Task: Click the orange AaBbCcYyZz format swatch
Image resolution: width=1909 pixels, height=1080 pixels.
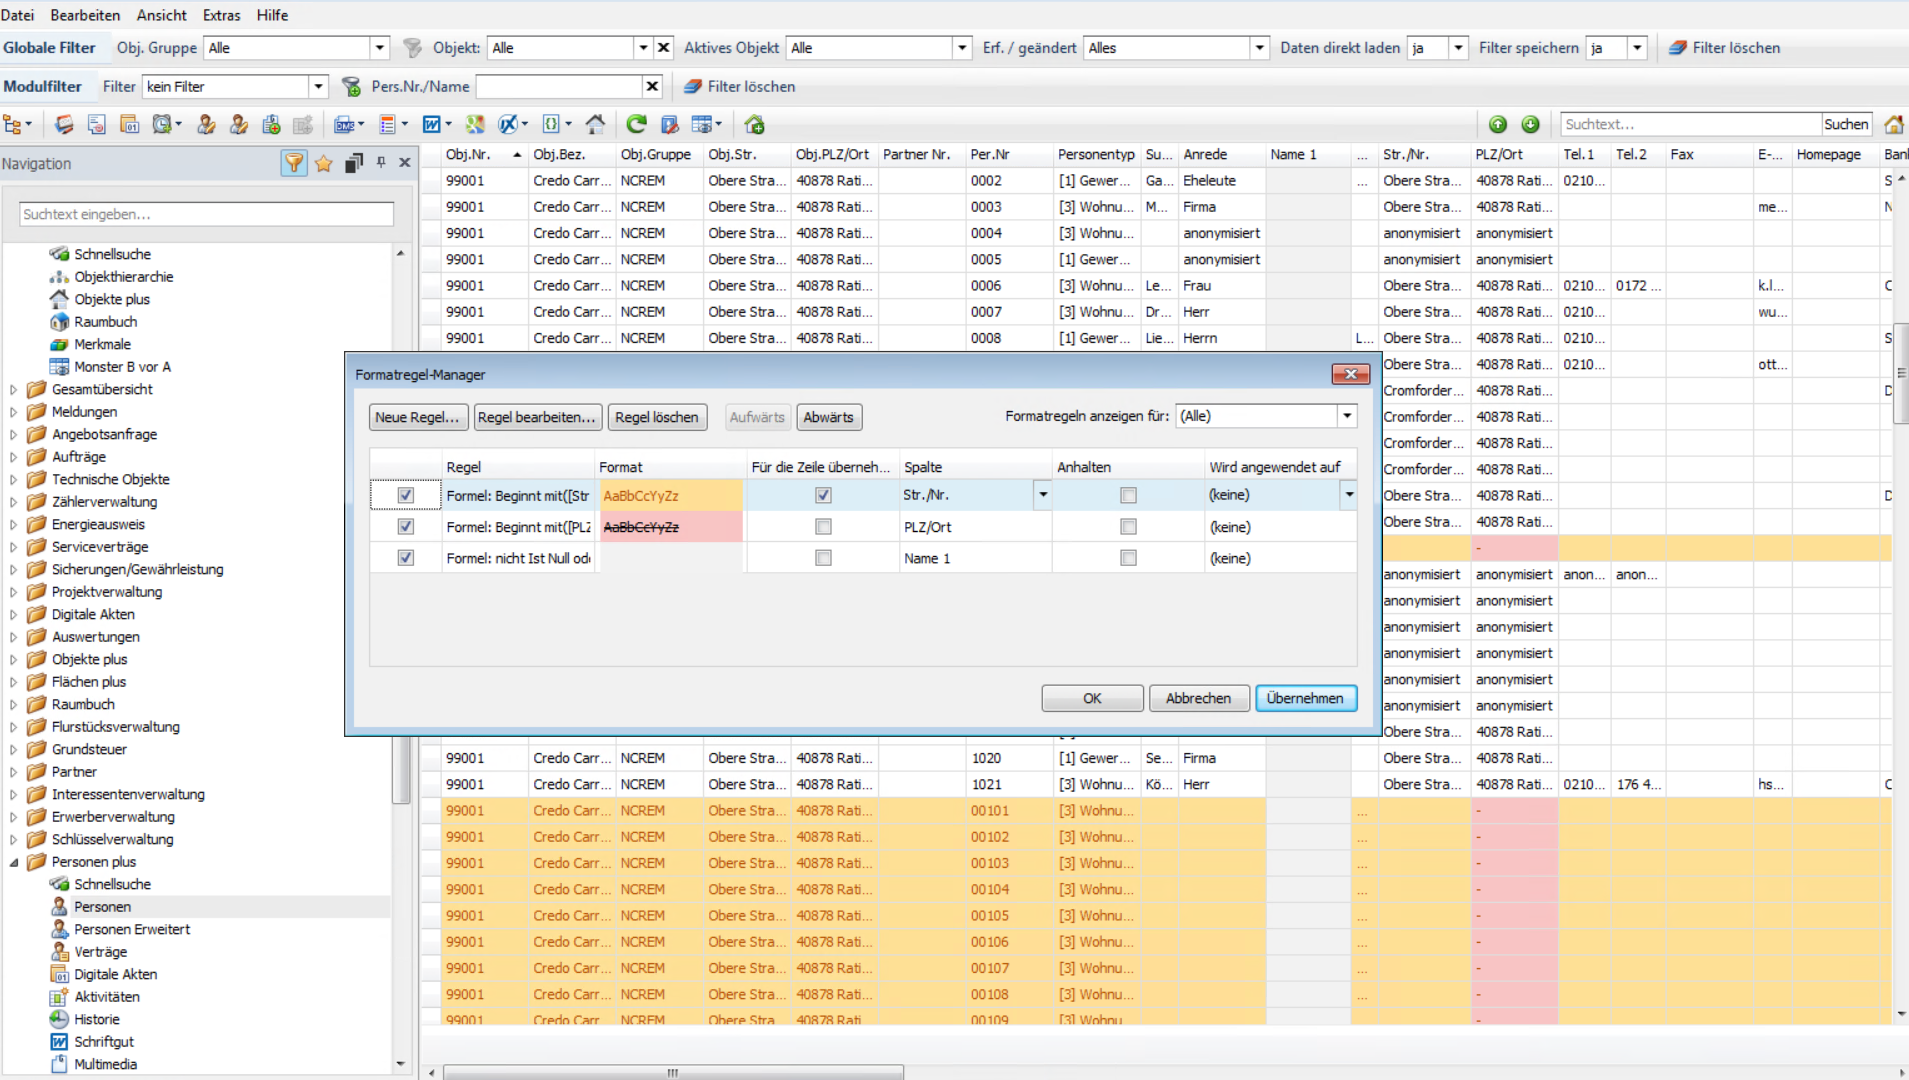Action: [671, 495]
